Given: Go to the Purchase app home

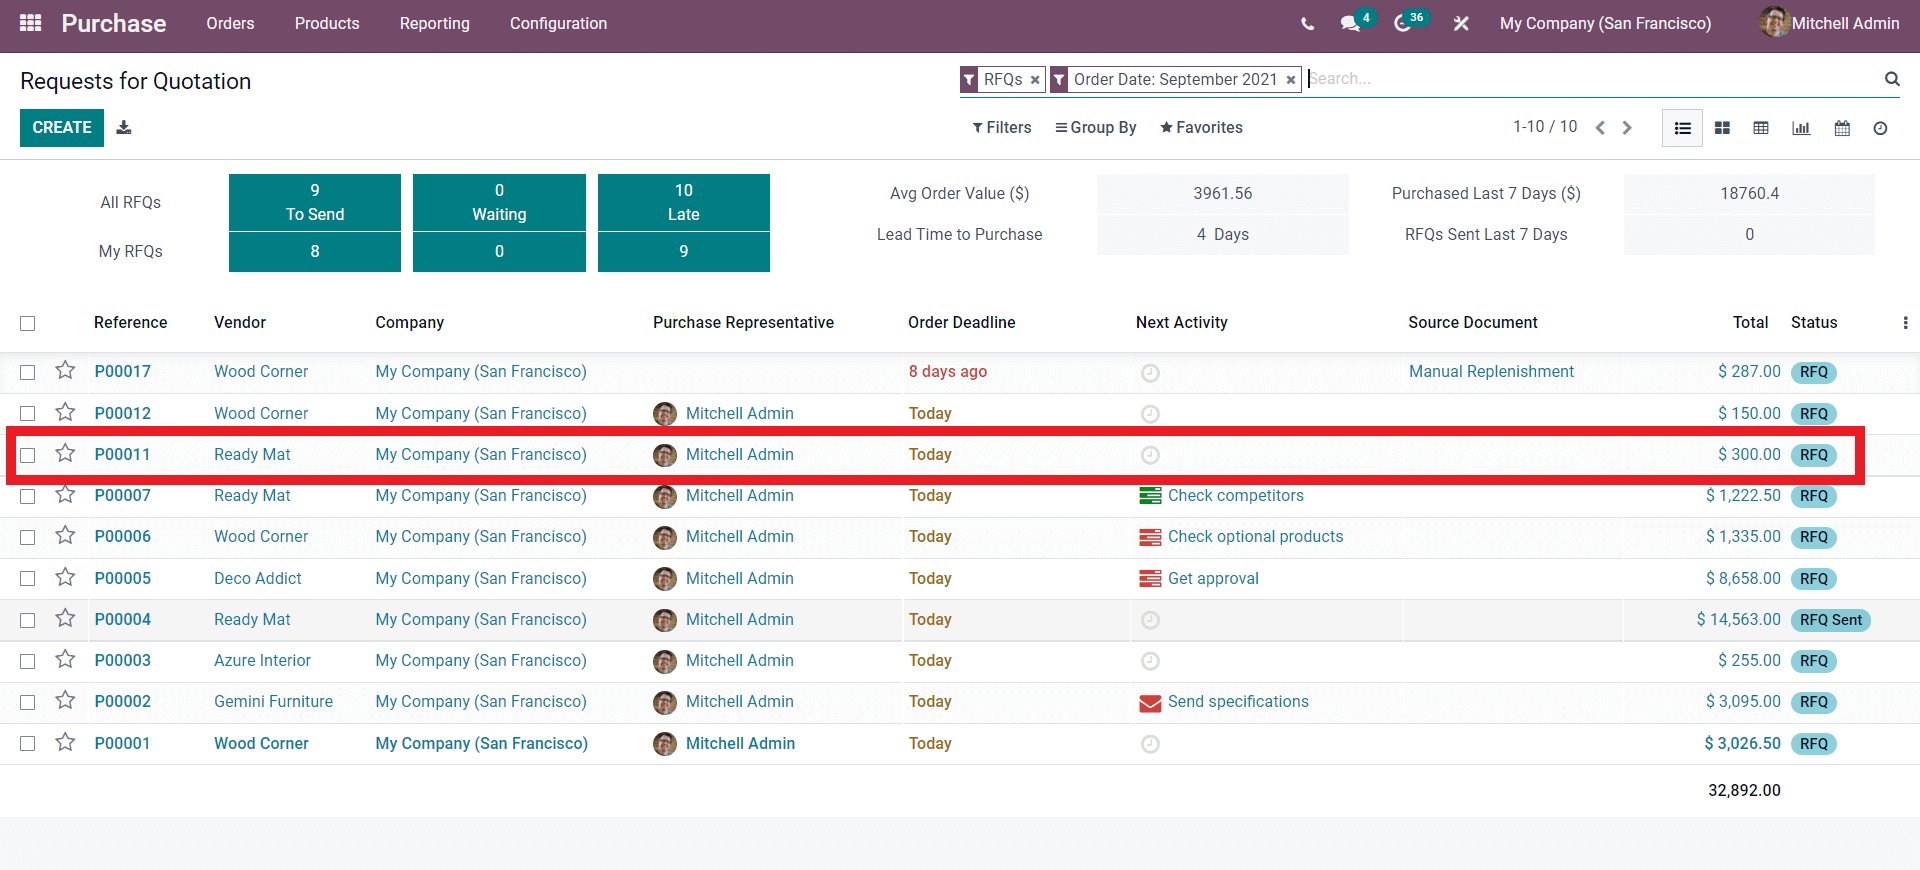Looking at the screenshot, I should pos(114,23).
